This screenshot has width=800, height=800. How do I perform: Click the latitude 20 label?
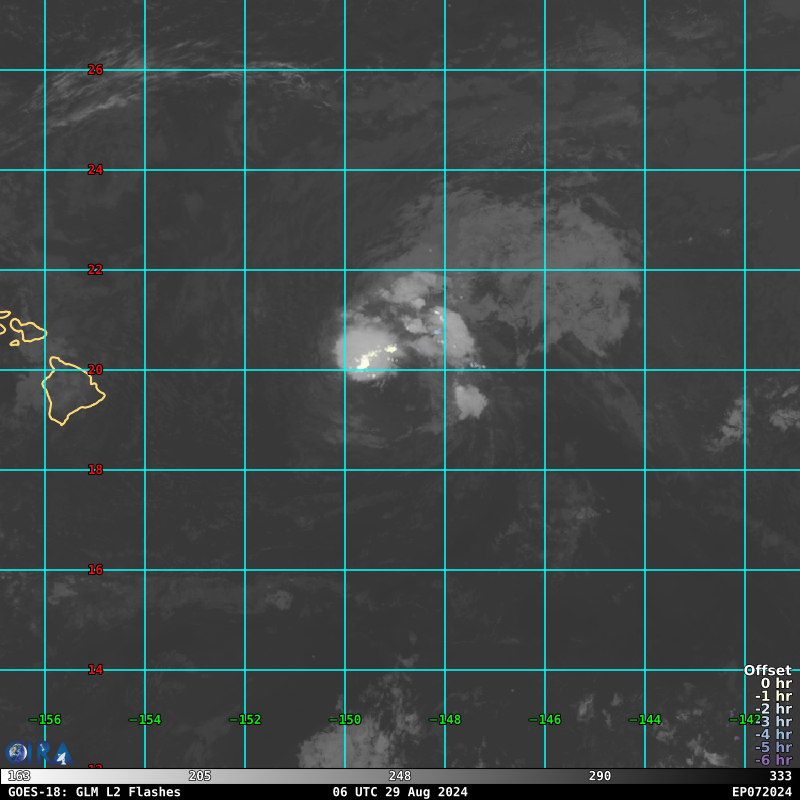95,370
